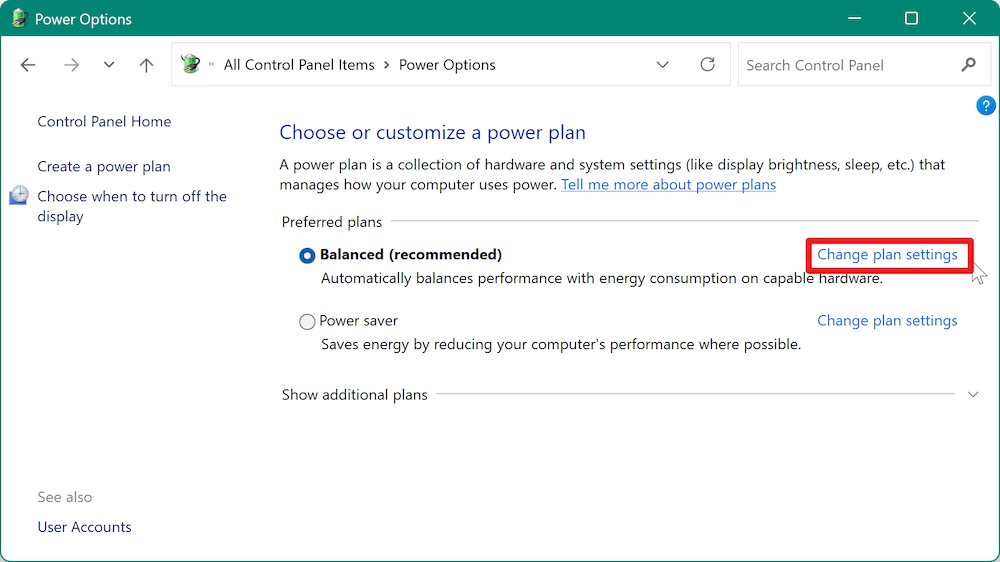The image size is (1000, 562).
Task: Click 'Saves energy by reducing' description text
Action: point(561,344)
